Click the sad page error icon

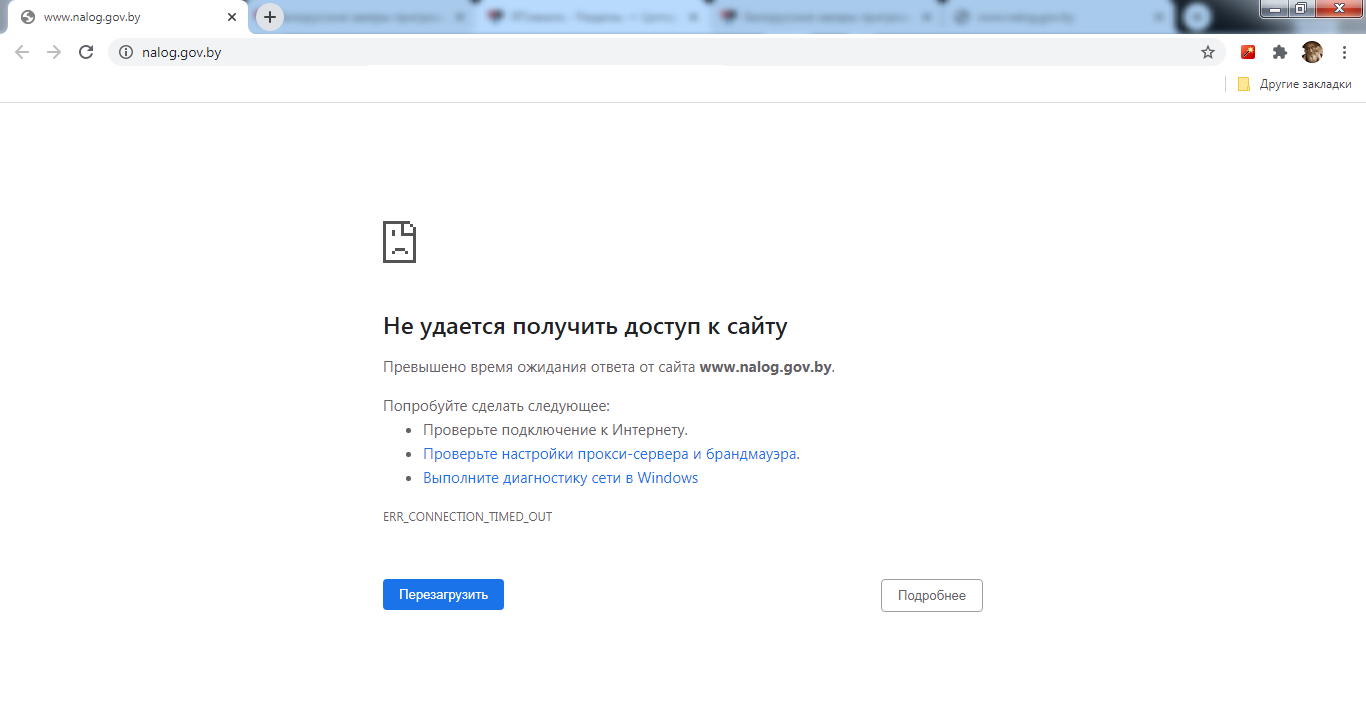coord(399,242)
